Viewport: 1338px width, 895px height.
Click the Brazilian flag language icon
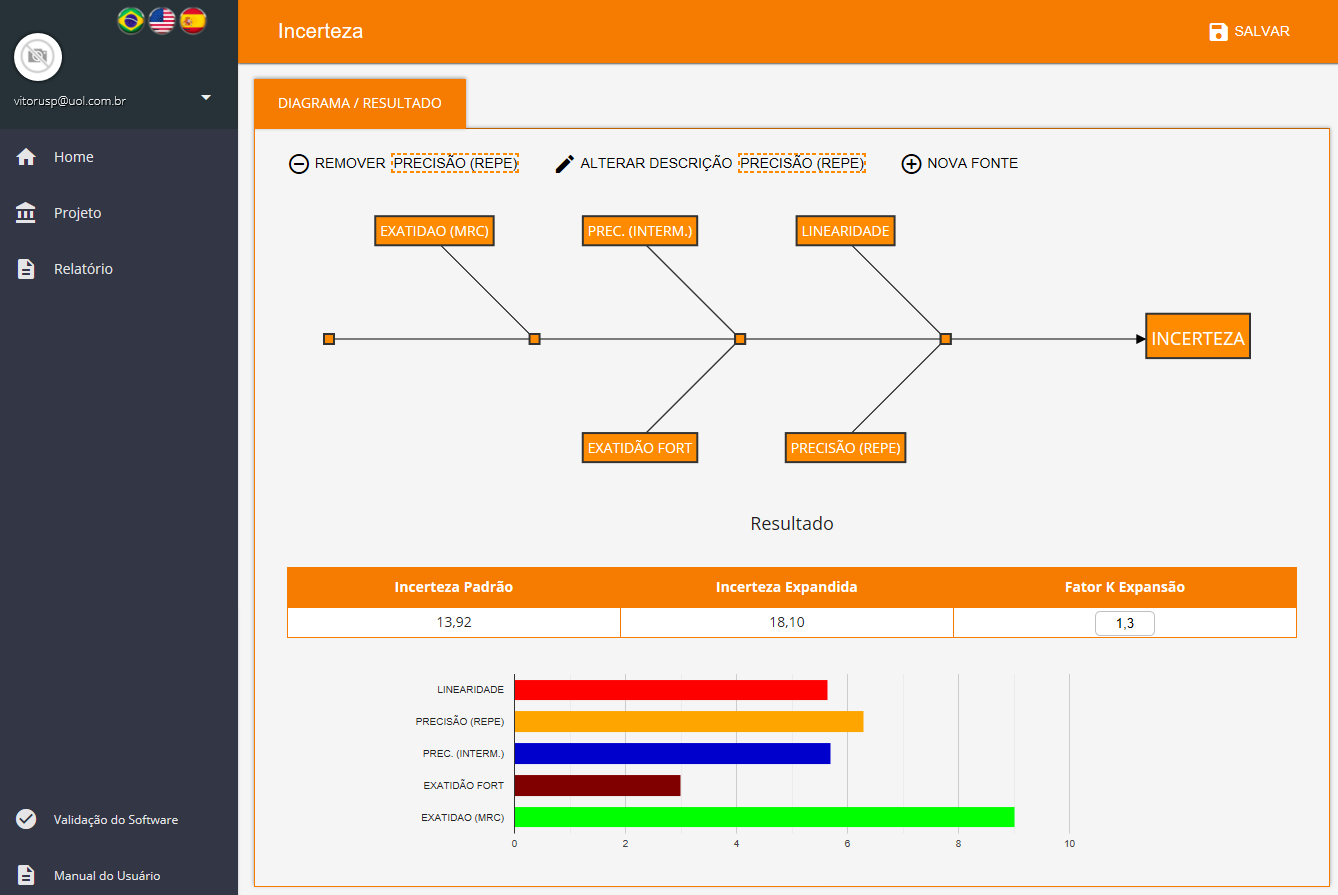click(131, 20)
